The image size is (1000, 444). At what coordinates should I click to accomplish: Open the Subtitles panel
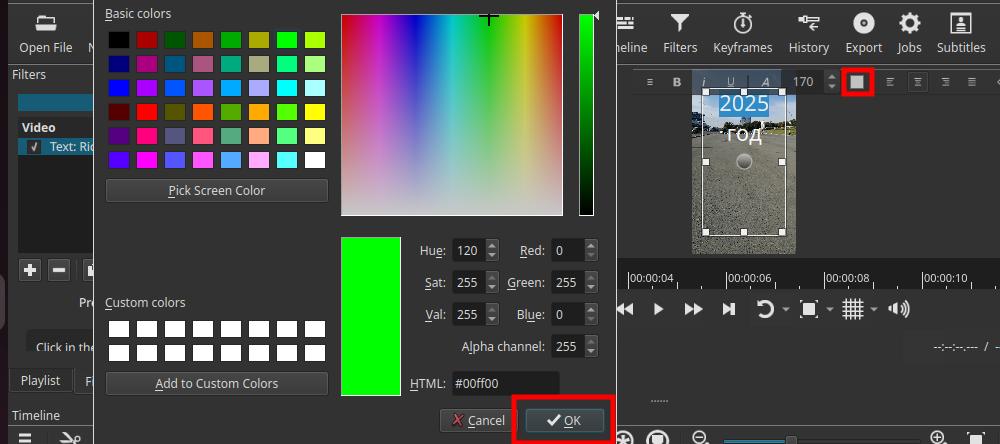click(x=960, y=32)
